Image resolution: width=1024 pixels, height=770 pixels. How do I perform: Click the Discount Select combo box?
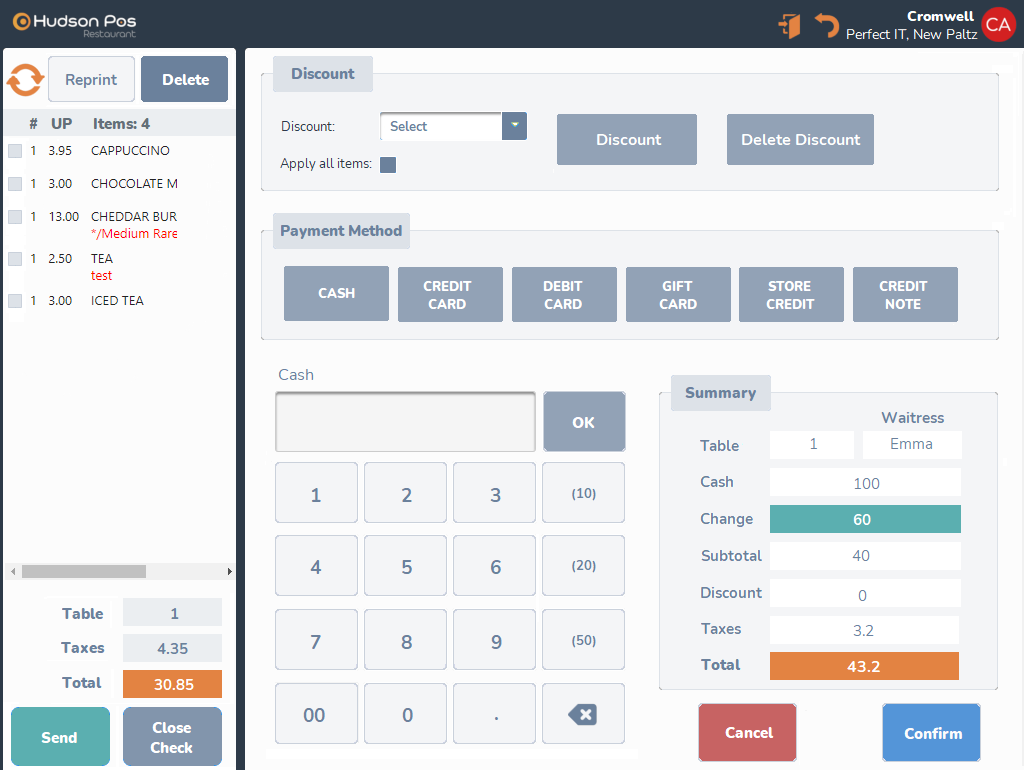pyautogui.click(x=440, y=127)
